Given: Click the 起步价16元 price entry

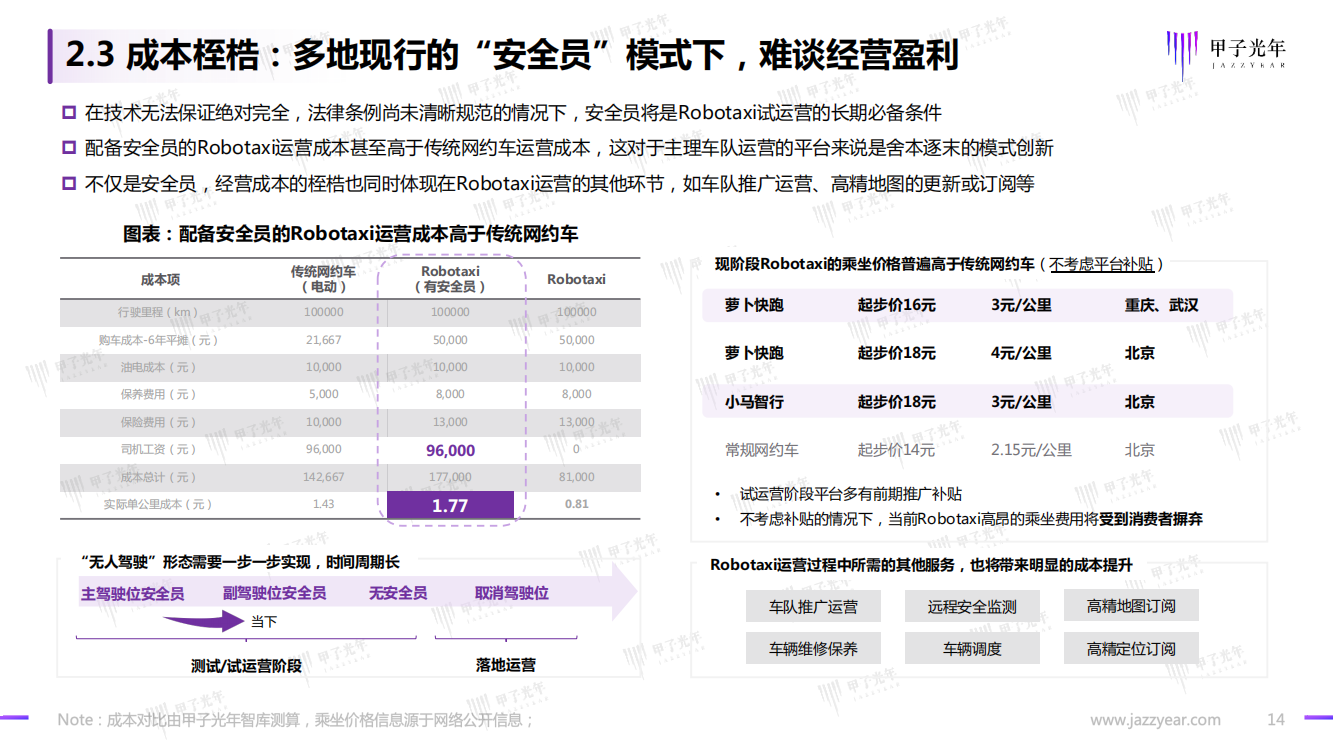Looking at the screenshot, I should (897, 305).
